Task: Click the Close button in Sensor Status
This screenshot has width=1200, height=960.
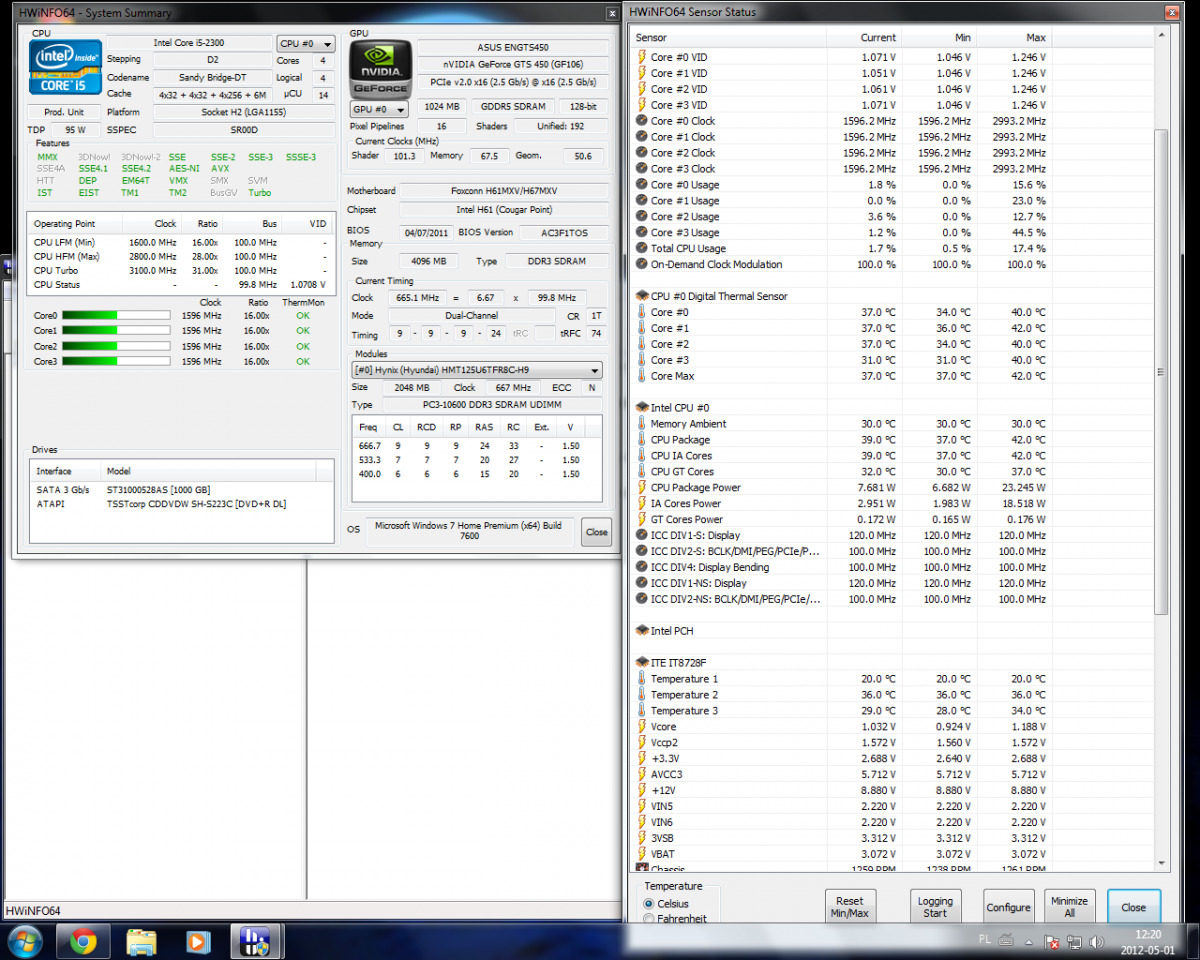Action: (1134, 907)
